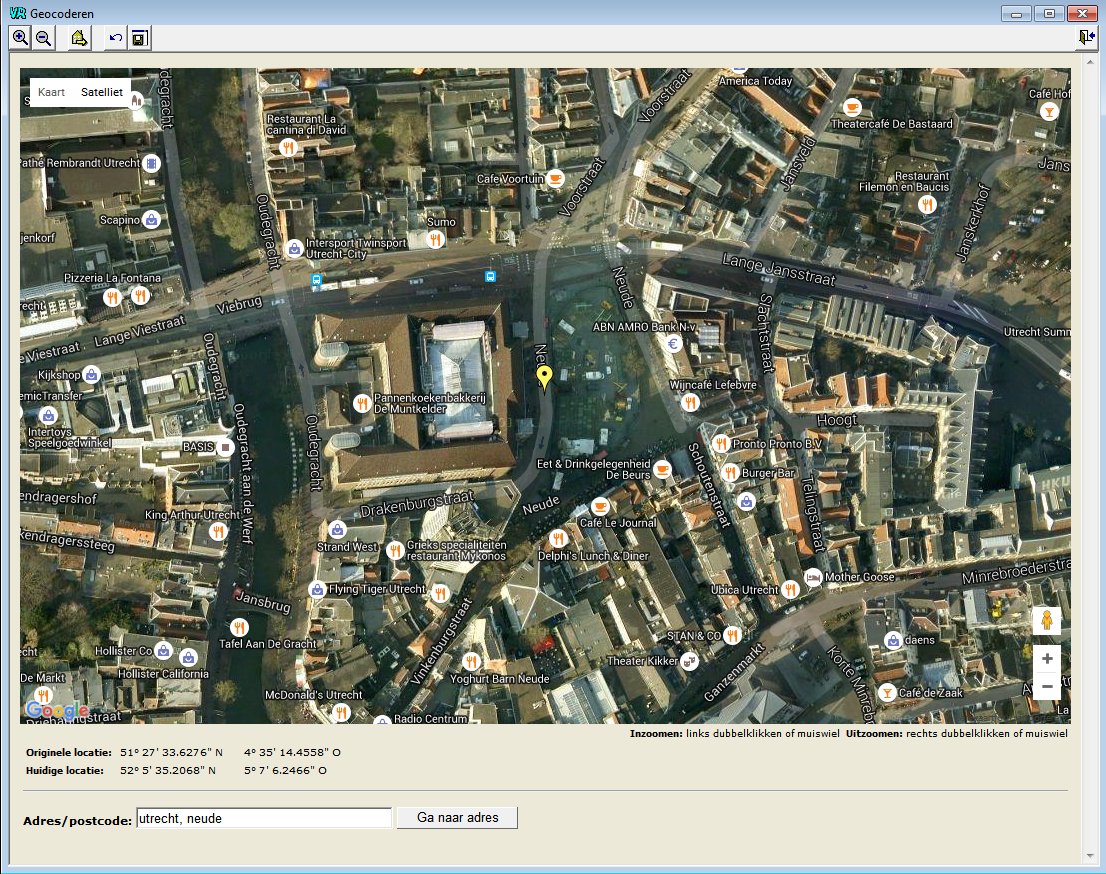
Task: Click the STAN & CO restaurant marker
Action: click(x=732, y=636)
